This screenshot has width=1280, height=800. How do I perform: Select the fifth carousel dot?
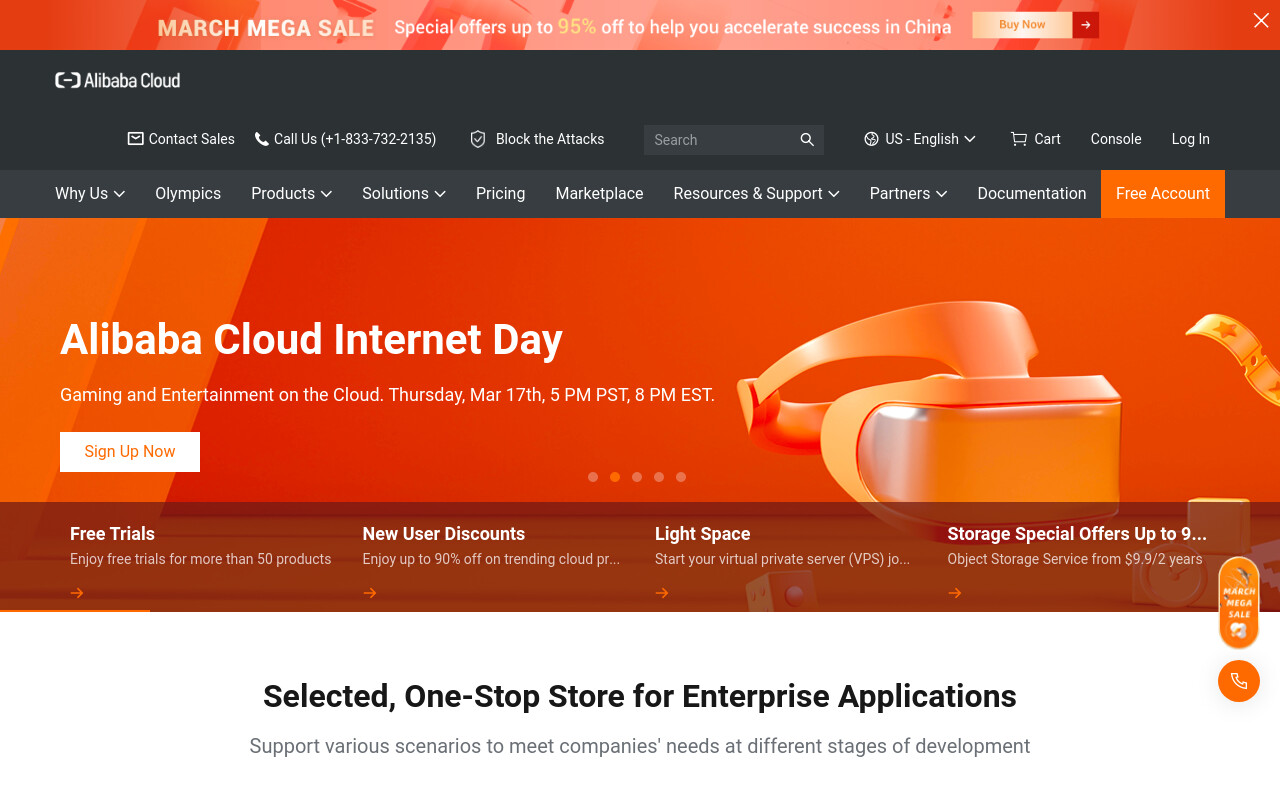point(681,477)
